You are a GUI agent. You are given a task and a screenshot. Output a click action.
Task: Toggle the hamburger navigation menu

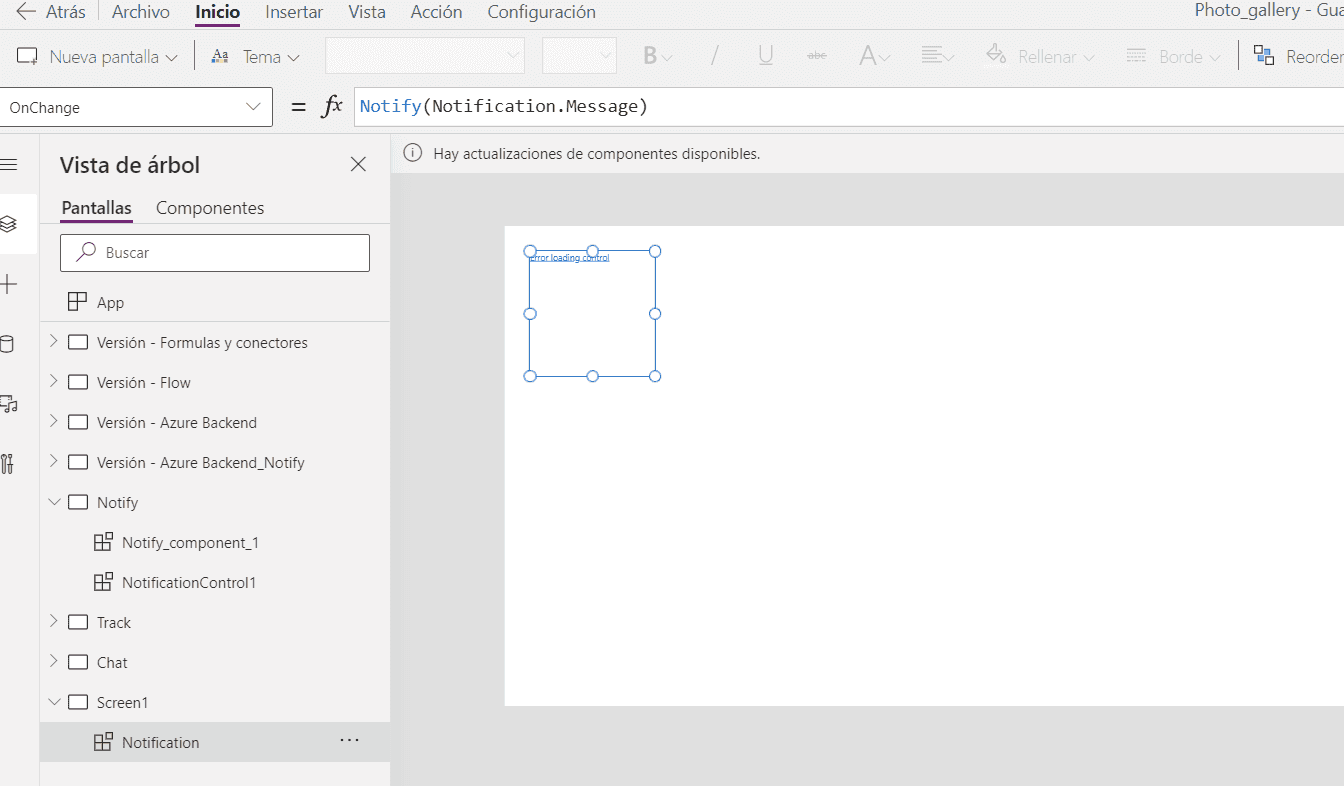pos(8,164)
